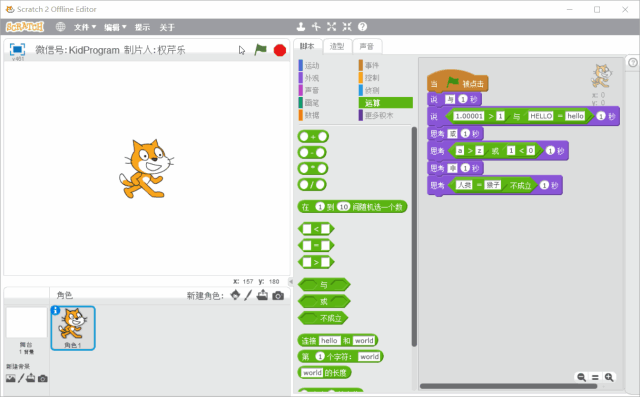Click the 与 (and) block in palette
The height and width of the screenshot is (397, 640).
[324, 284]
